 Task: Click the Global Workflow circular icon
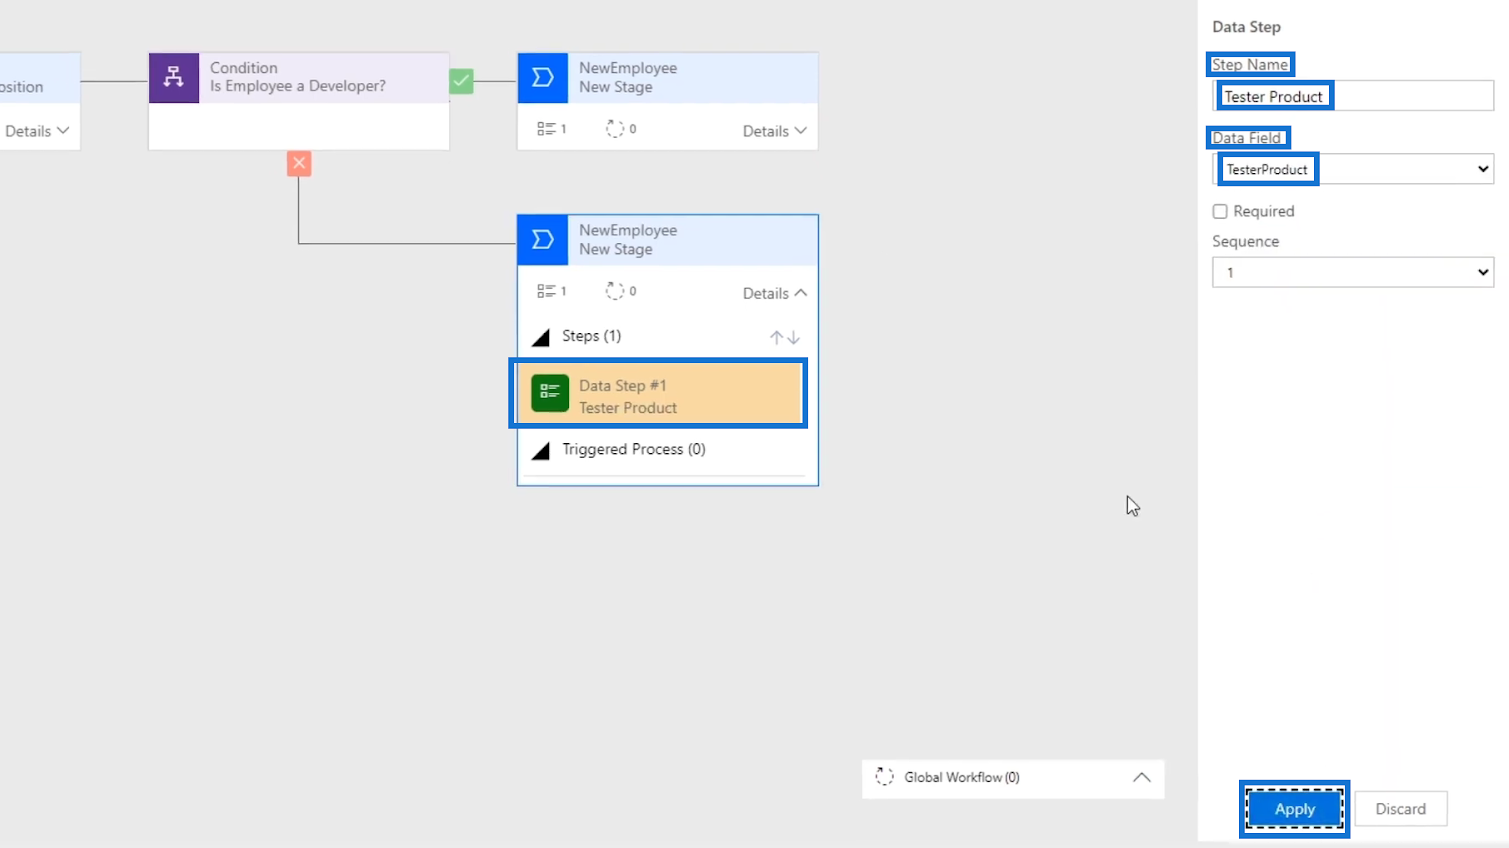click(x=884, y=777)
